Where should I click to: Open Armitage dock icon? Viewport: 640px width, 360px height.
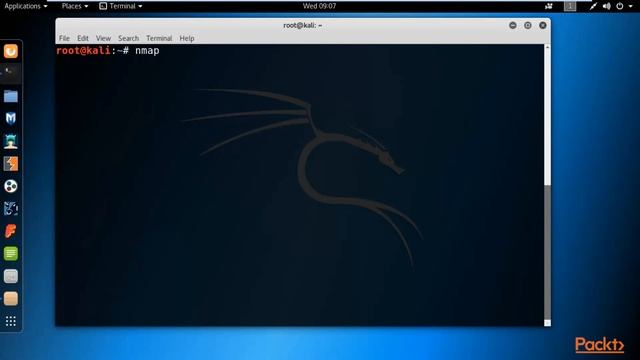(x=11, y=141)
